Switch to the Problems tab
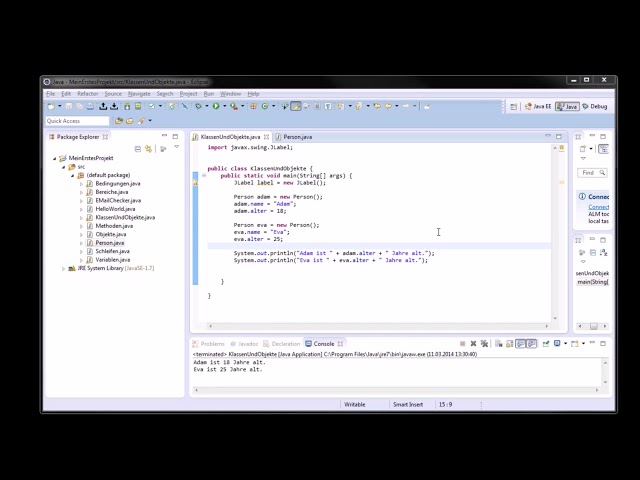 [x=209, y=344]
